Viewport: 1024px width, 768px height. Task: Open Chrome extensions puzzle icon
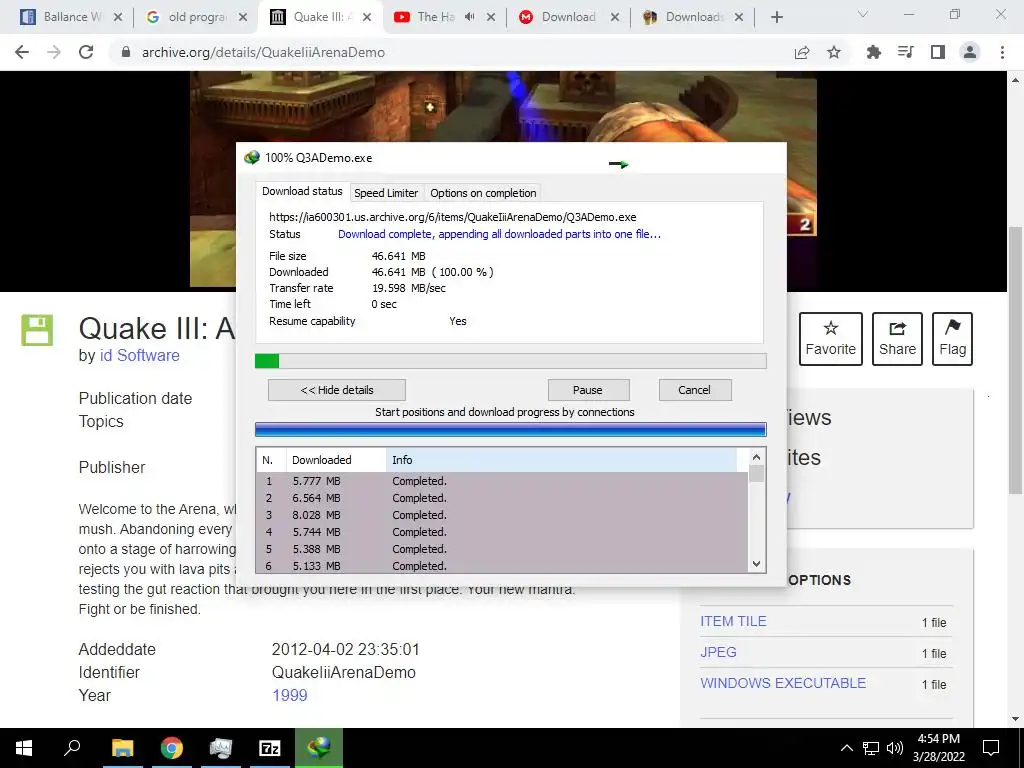click(873, 52)
